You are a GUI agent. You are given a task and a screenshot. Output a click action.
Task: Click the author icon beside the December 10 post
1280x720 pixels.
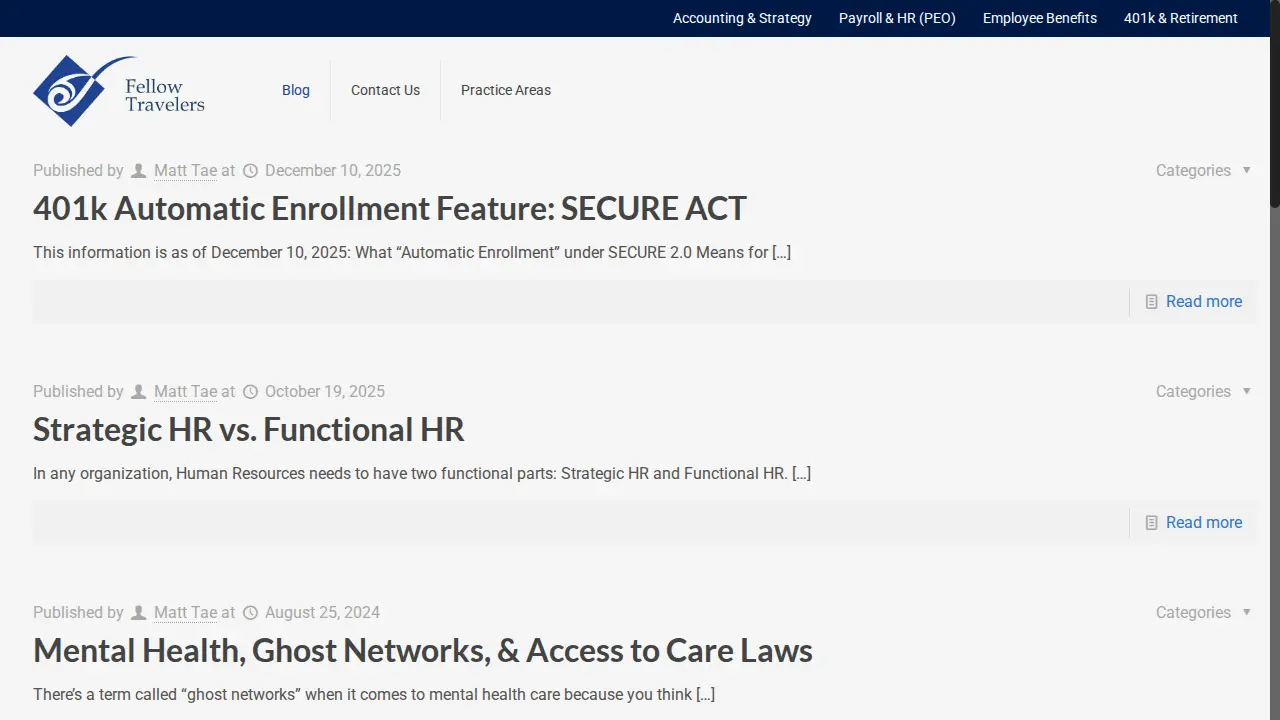pos(139,171)
